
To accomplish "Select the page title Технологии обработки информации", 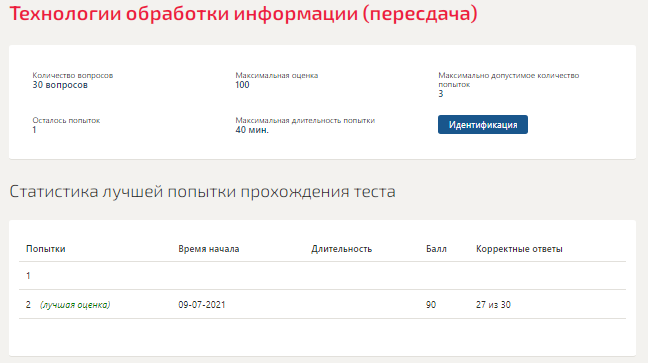I will tap(243, 14).
